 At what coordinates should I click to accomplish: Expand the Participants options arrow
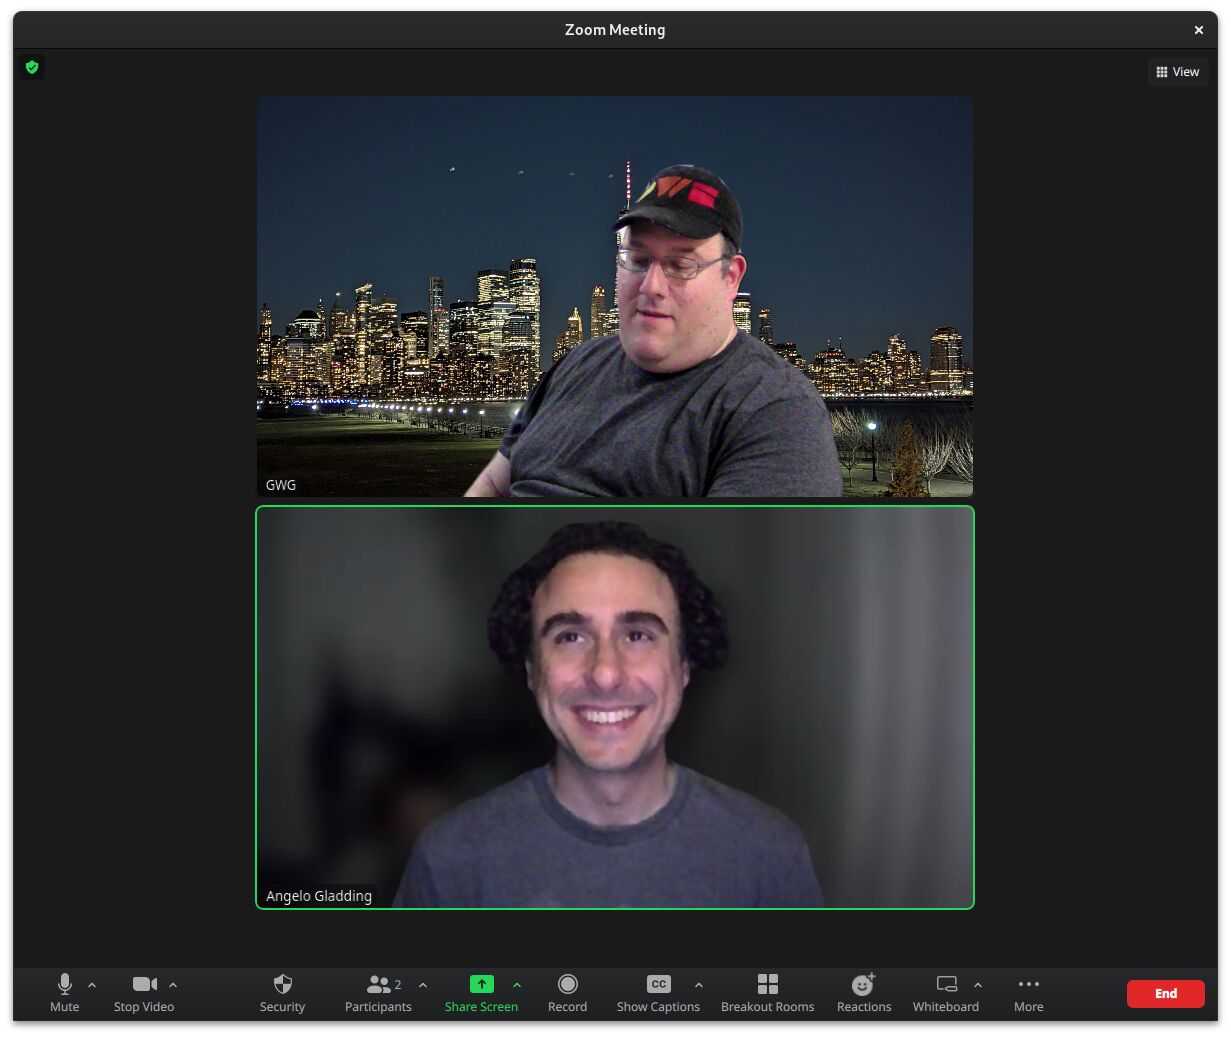click(423, 985)
